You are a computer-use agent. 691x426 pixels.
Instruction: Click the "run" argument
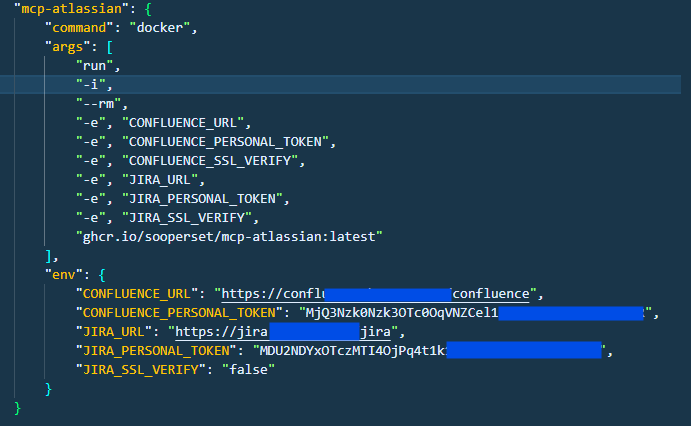94,66
